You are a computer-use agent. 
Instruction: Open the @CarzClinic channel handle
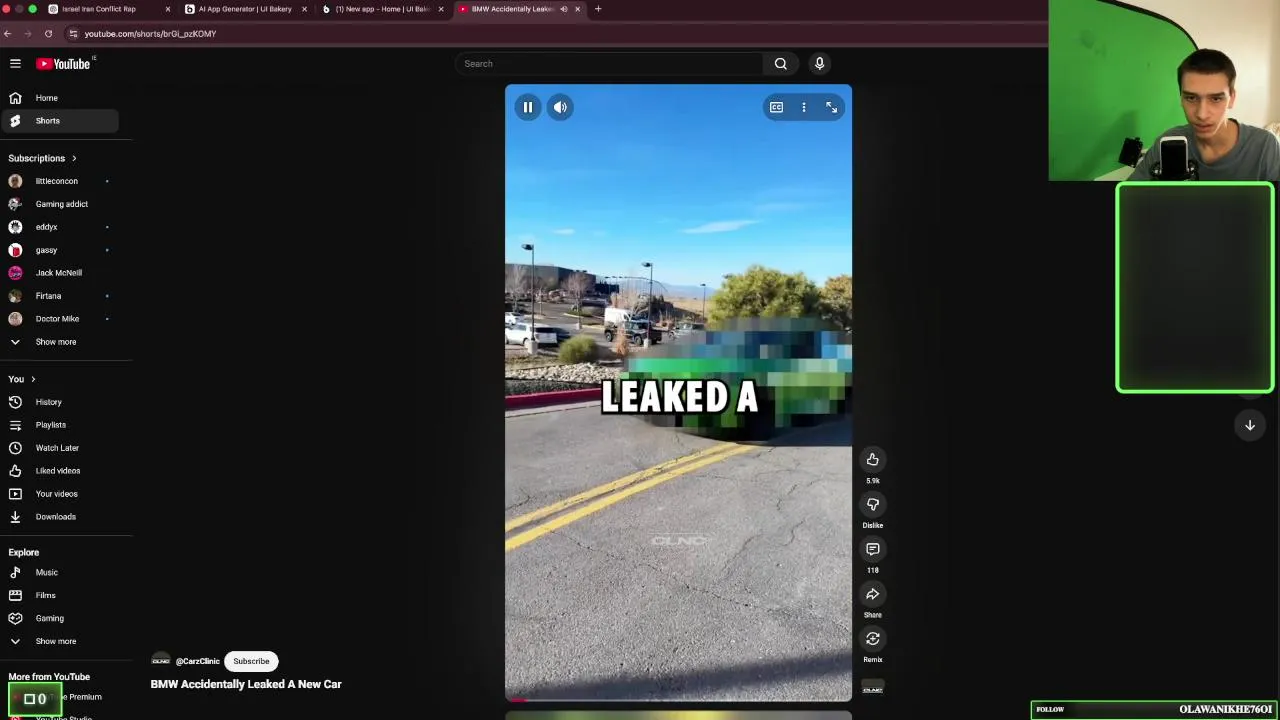coord(197,661)
